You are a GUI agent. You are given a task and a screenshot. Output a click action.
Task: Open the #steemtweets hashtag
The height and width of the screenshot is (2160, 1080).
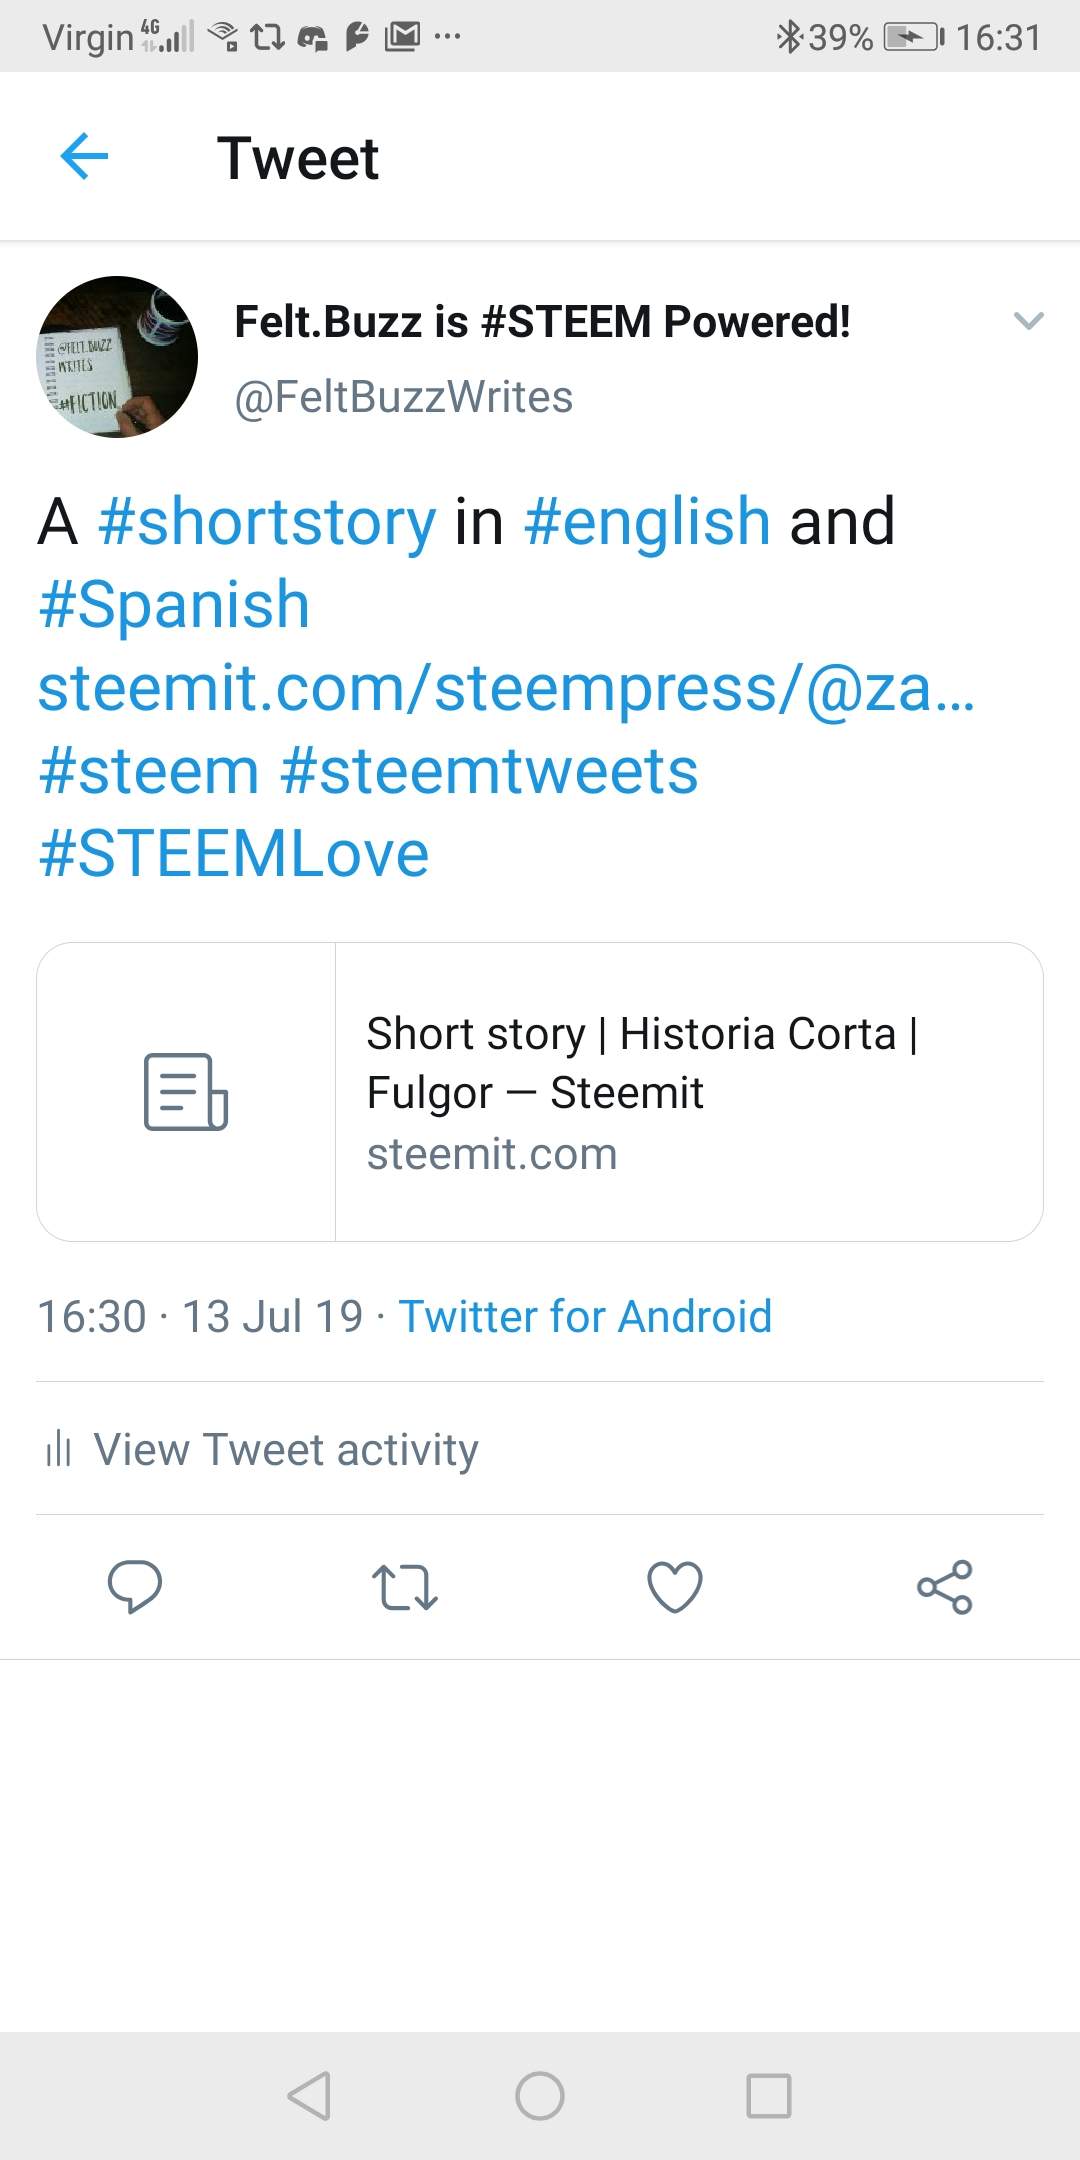tap(489, 771)
